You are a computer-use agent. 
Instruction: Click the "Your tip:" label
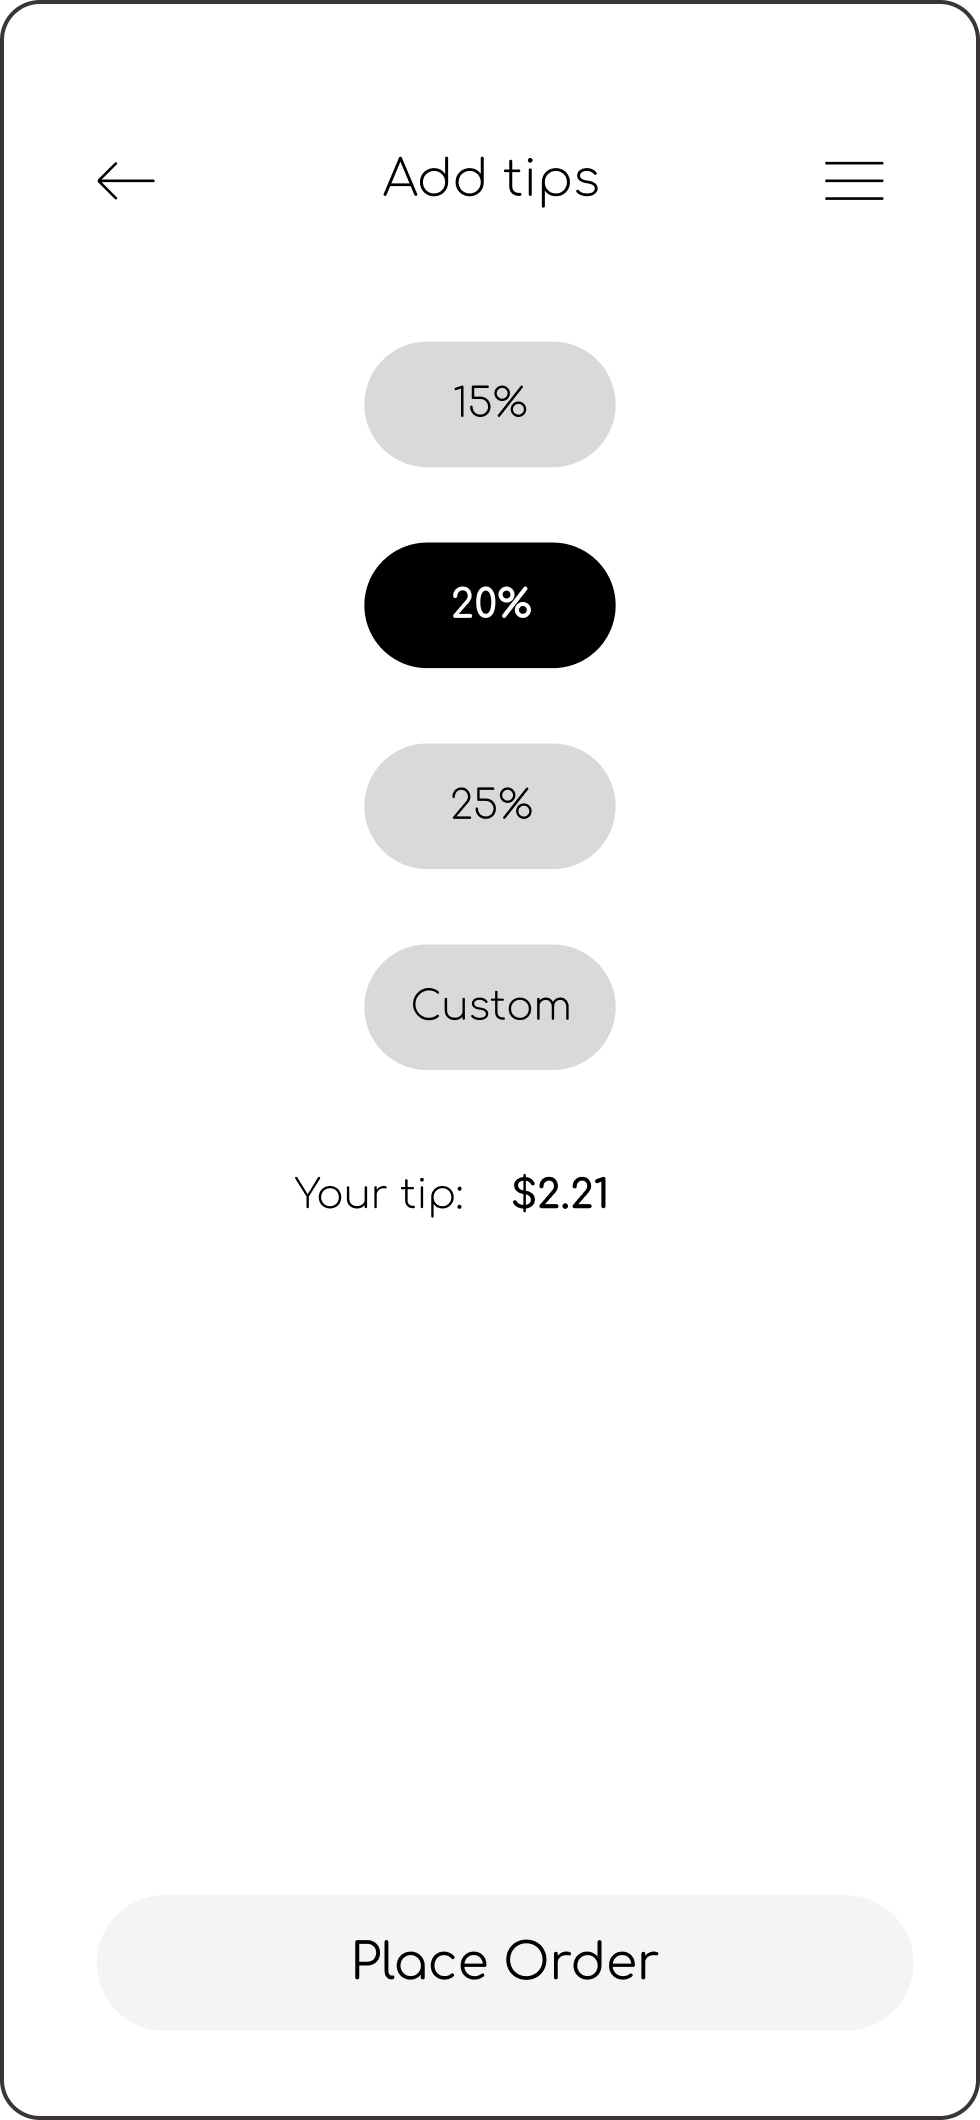pos(379,1195)
